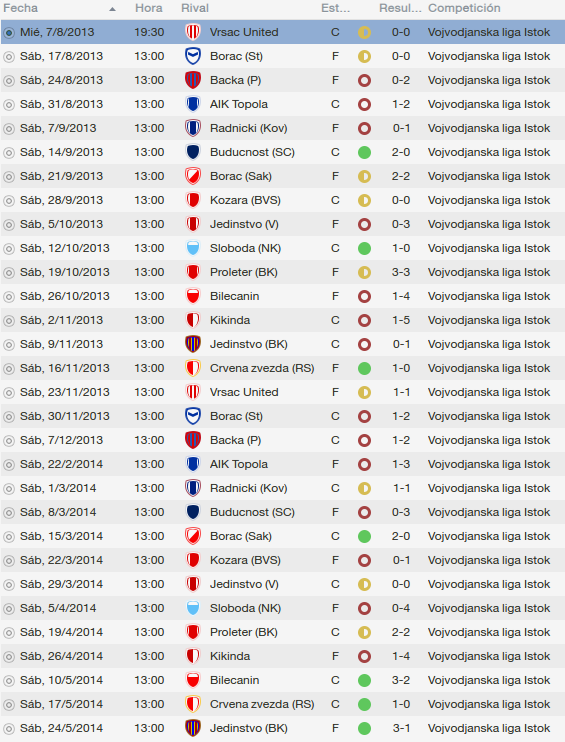Click Sloboda (NK) light blue crest on 12/10/2013

point(193,248)
